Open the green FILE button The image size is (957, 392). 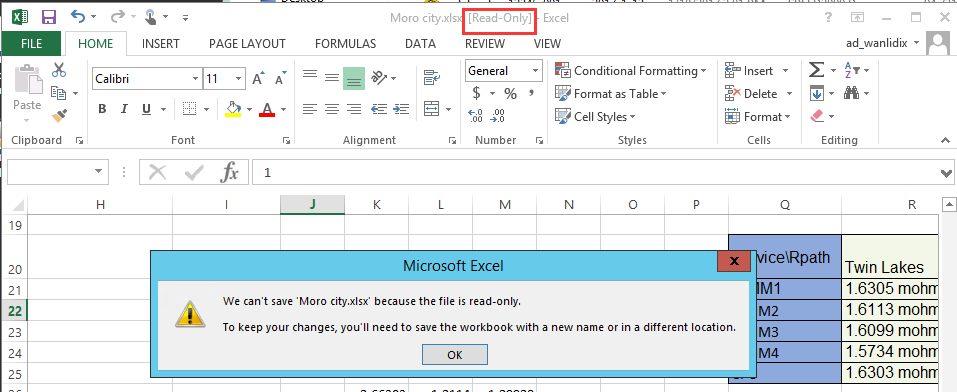click(31, 43)
